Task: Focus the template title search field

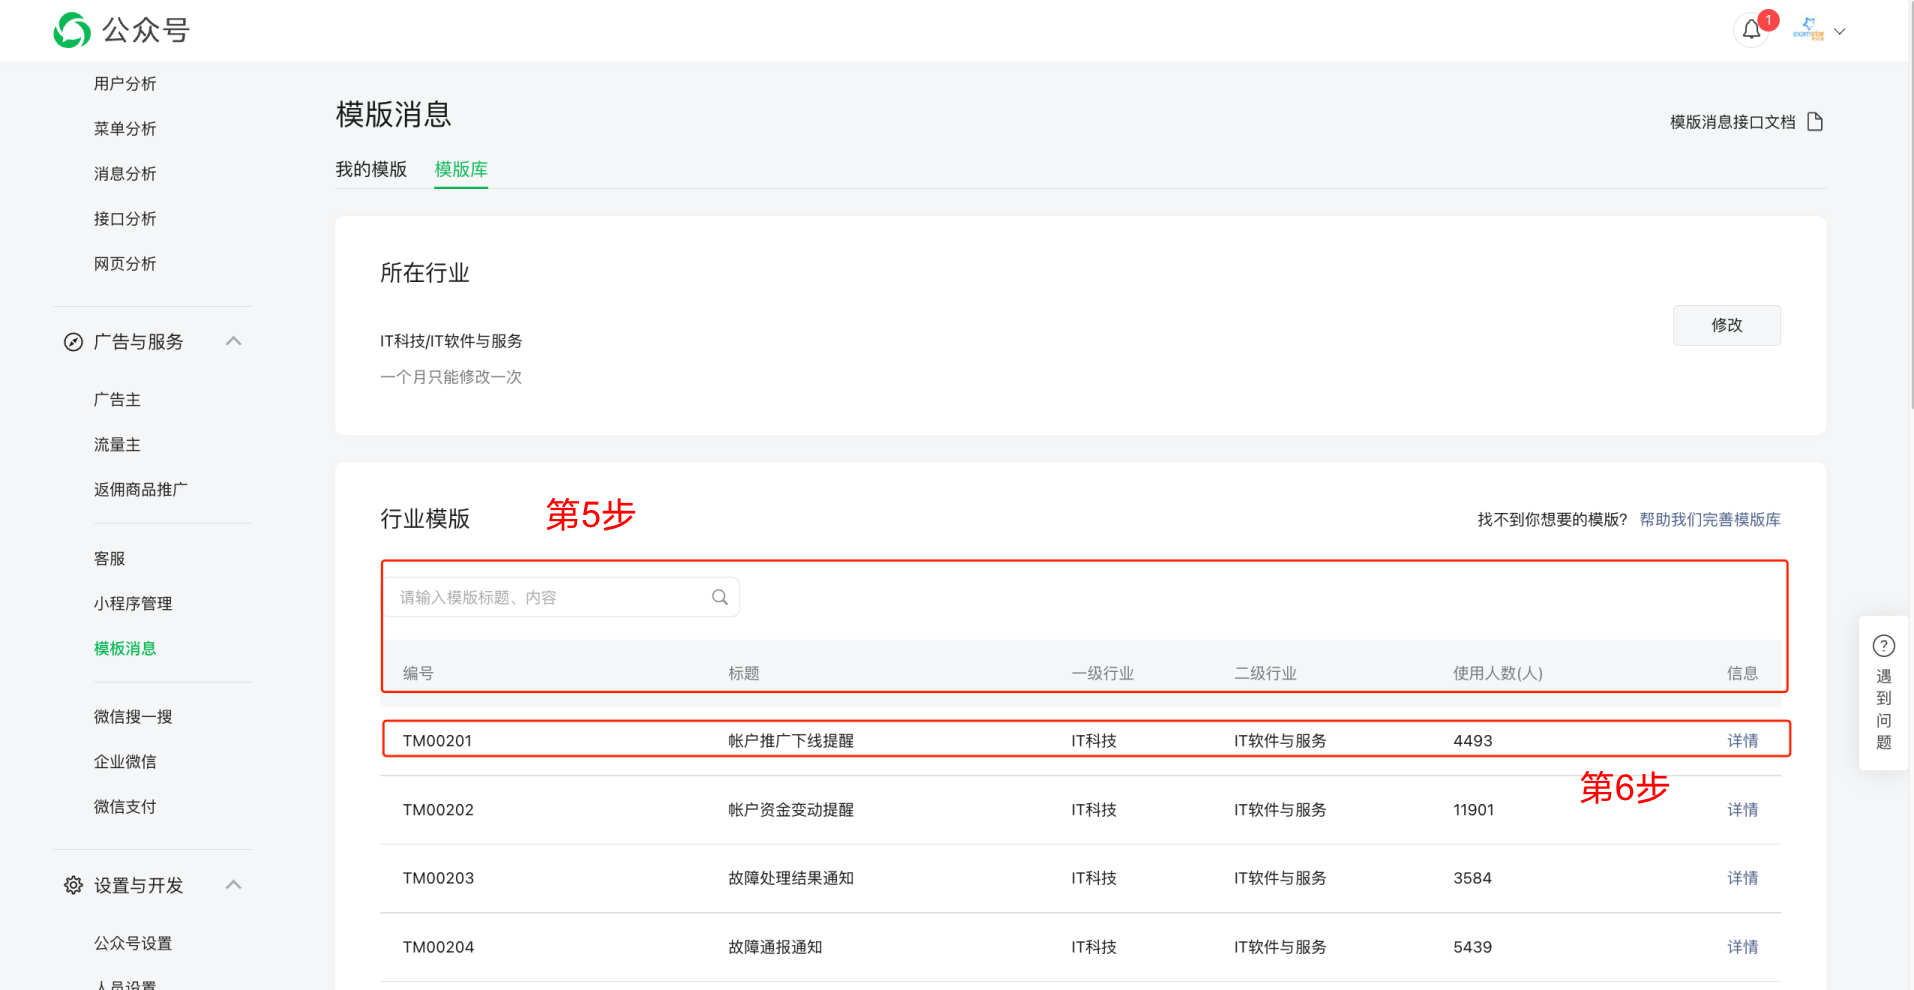Action: [550, 597]
